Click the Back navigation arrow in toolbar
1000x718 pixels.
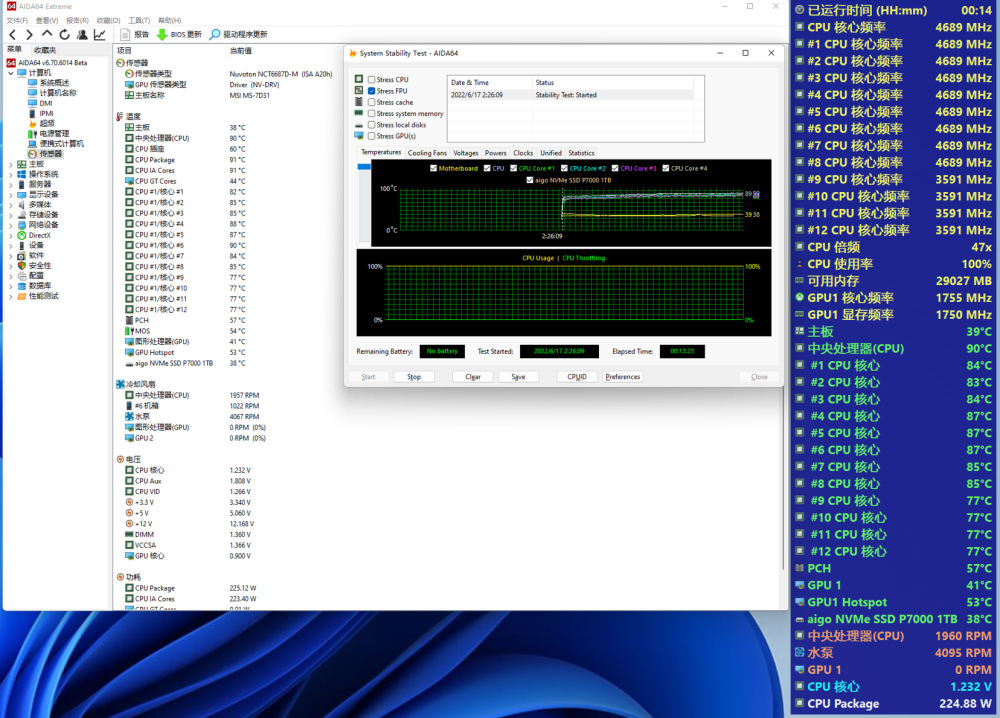13,34
